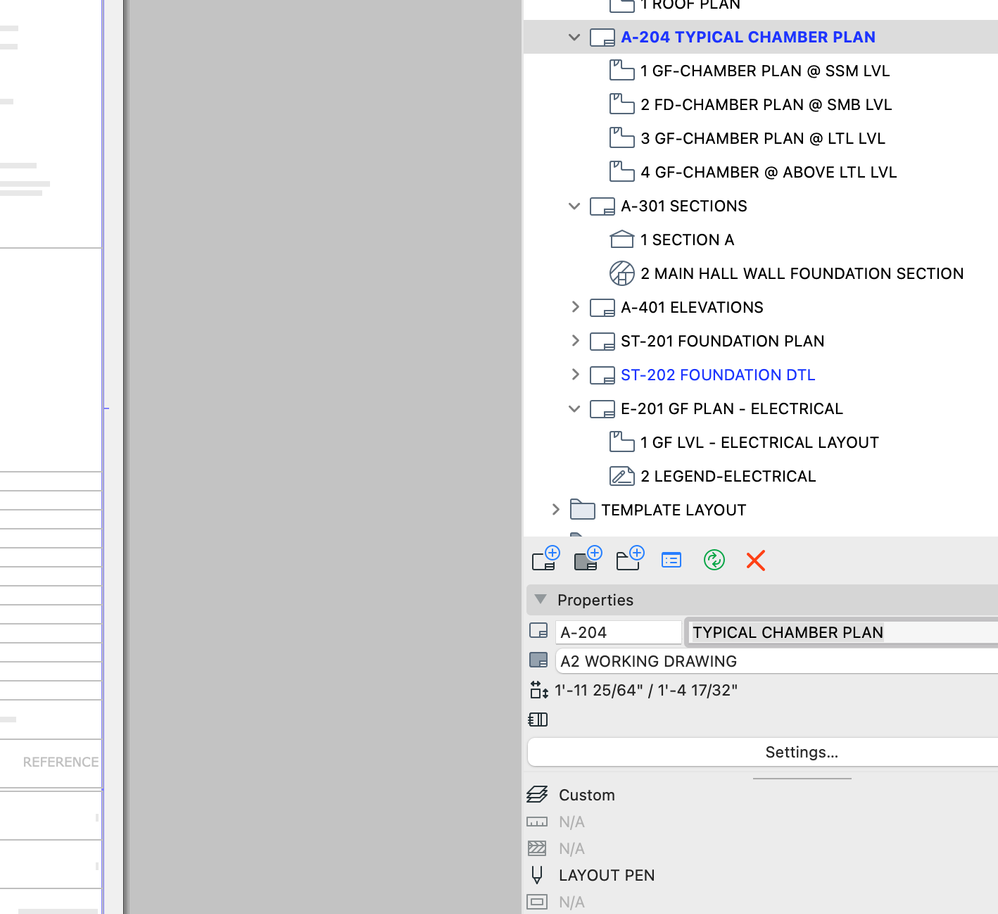Image resolution: width=998 pixels, height=914 pixels.
Task: Create a new layout using the New Layout icon
Action: tap(545, 560)
